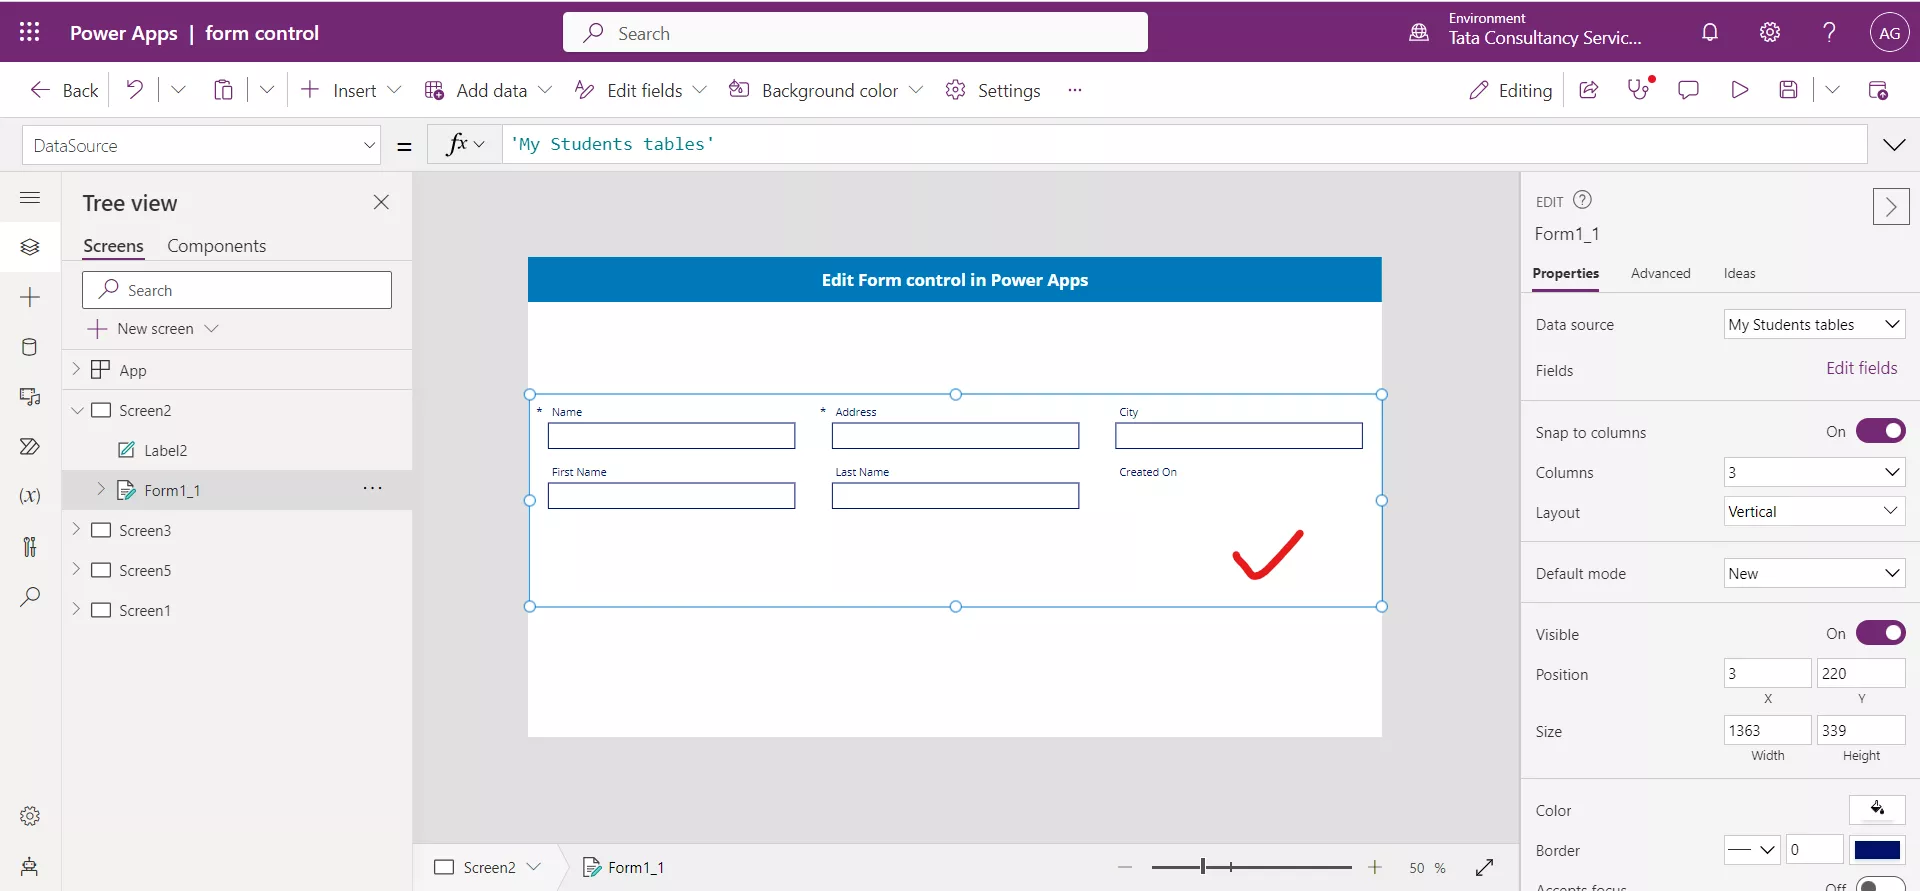Open the rail settings gear icon
This screenshot has width=1920, height=891.
coord(30,816)
